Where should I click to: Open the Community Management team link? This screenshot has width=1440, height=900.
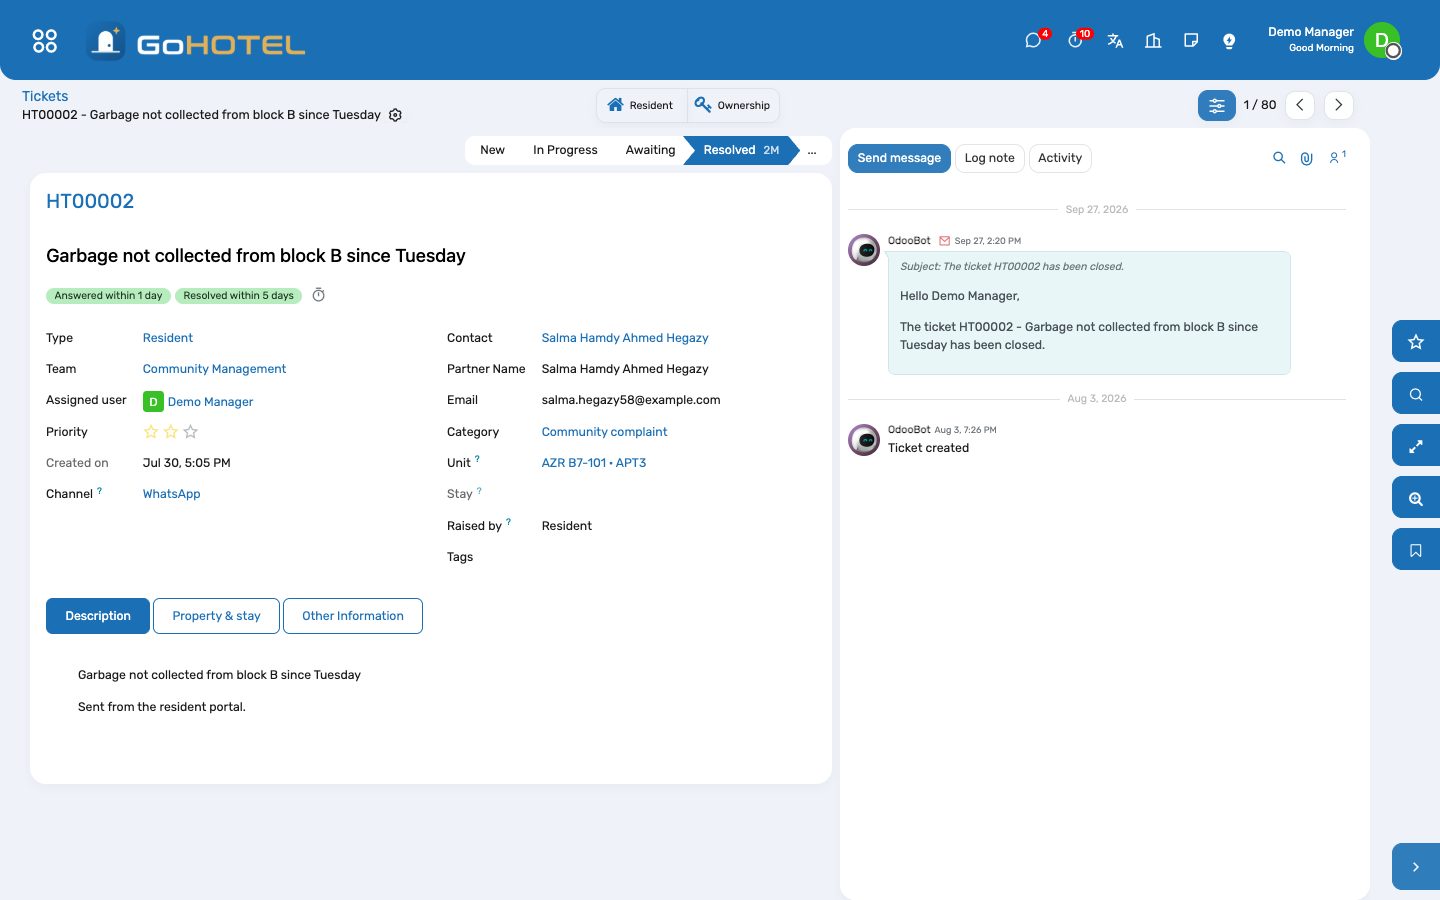(214, 369)
